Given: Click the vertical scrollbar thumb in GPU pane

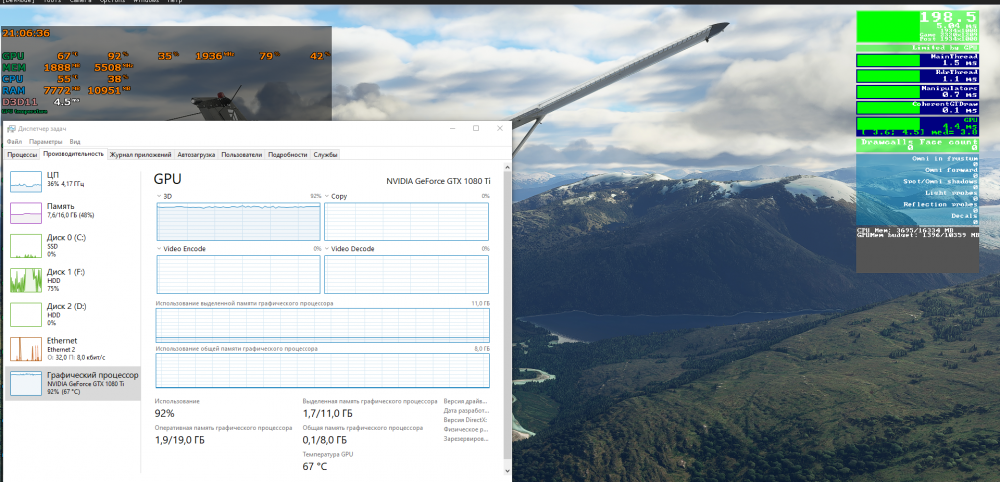Looking at the screenshot, I should coord(507,316).
